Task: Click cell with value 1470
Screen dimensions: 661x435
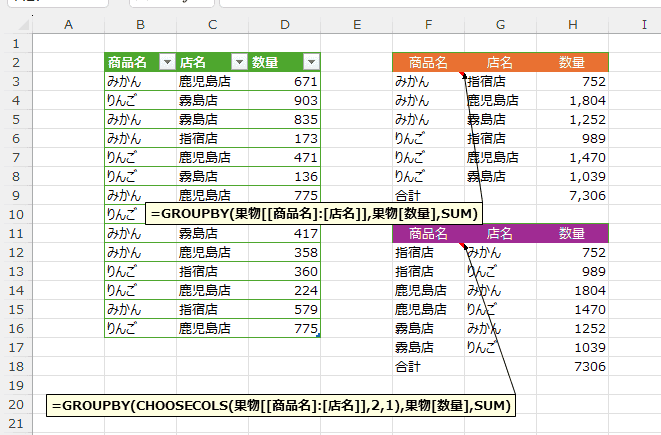Action: (x=572, y=309)
